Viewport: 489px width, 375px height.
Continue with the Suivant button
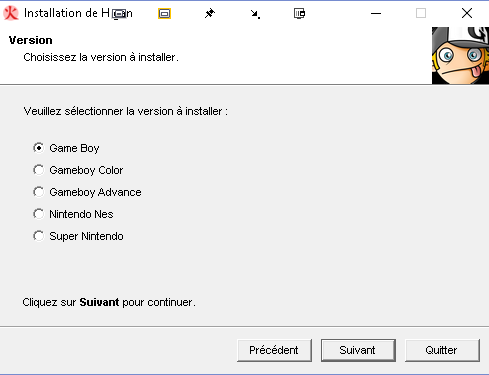358,350
